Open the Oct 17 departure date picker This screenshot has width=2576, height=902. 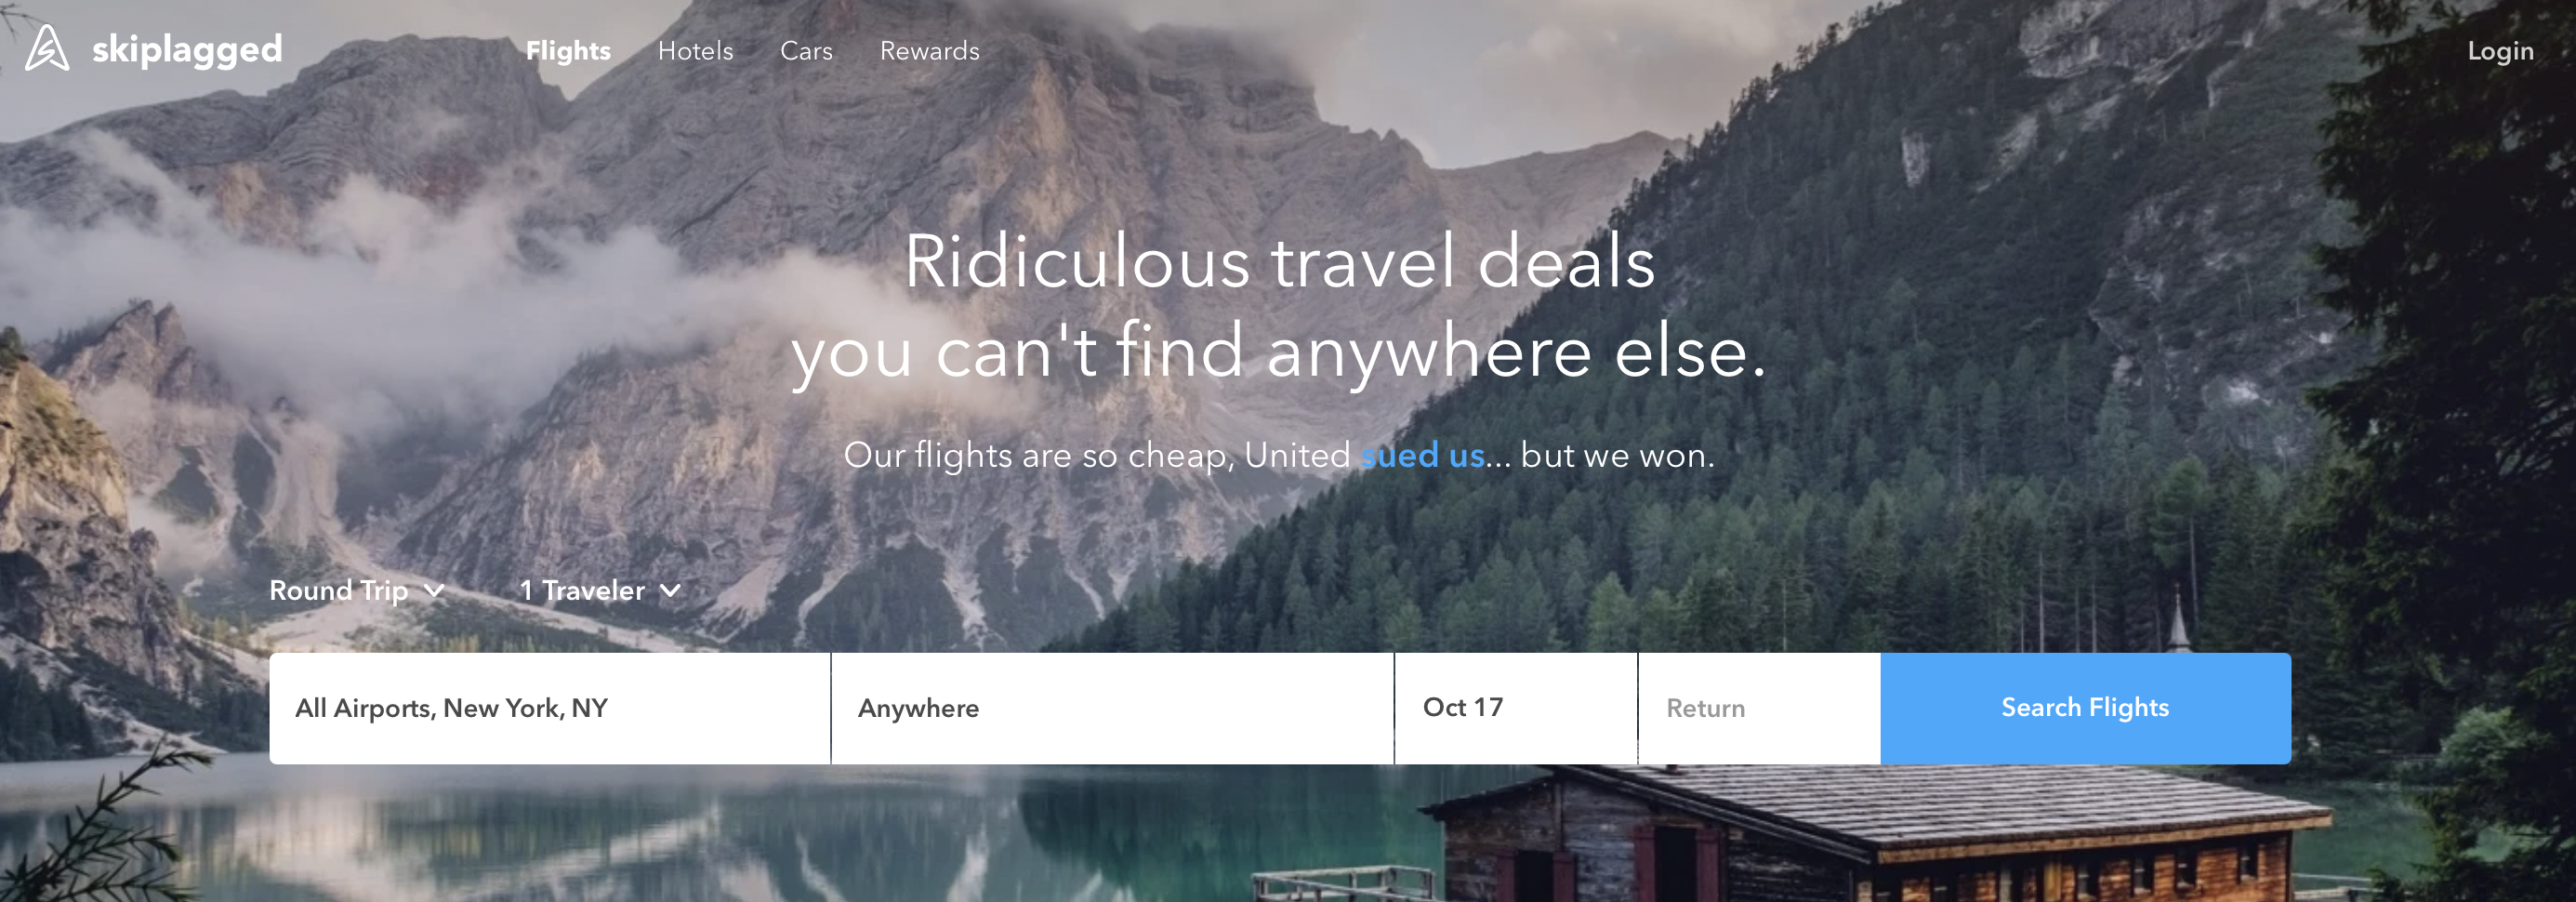[x=1516, y=708]
